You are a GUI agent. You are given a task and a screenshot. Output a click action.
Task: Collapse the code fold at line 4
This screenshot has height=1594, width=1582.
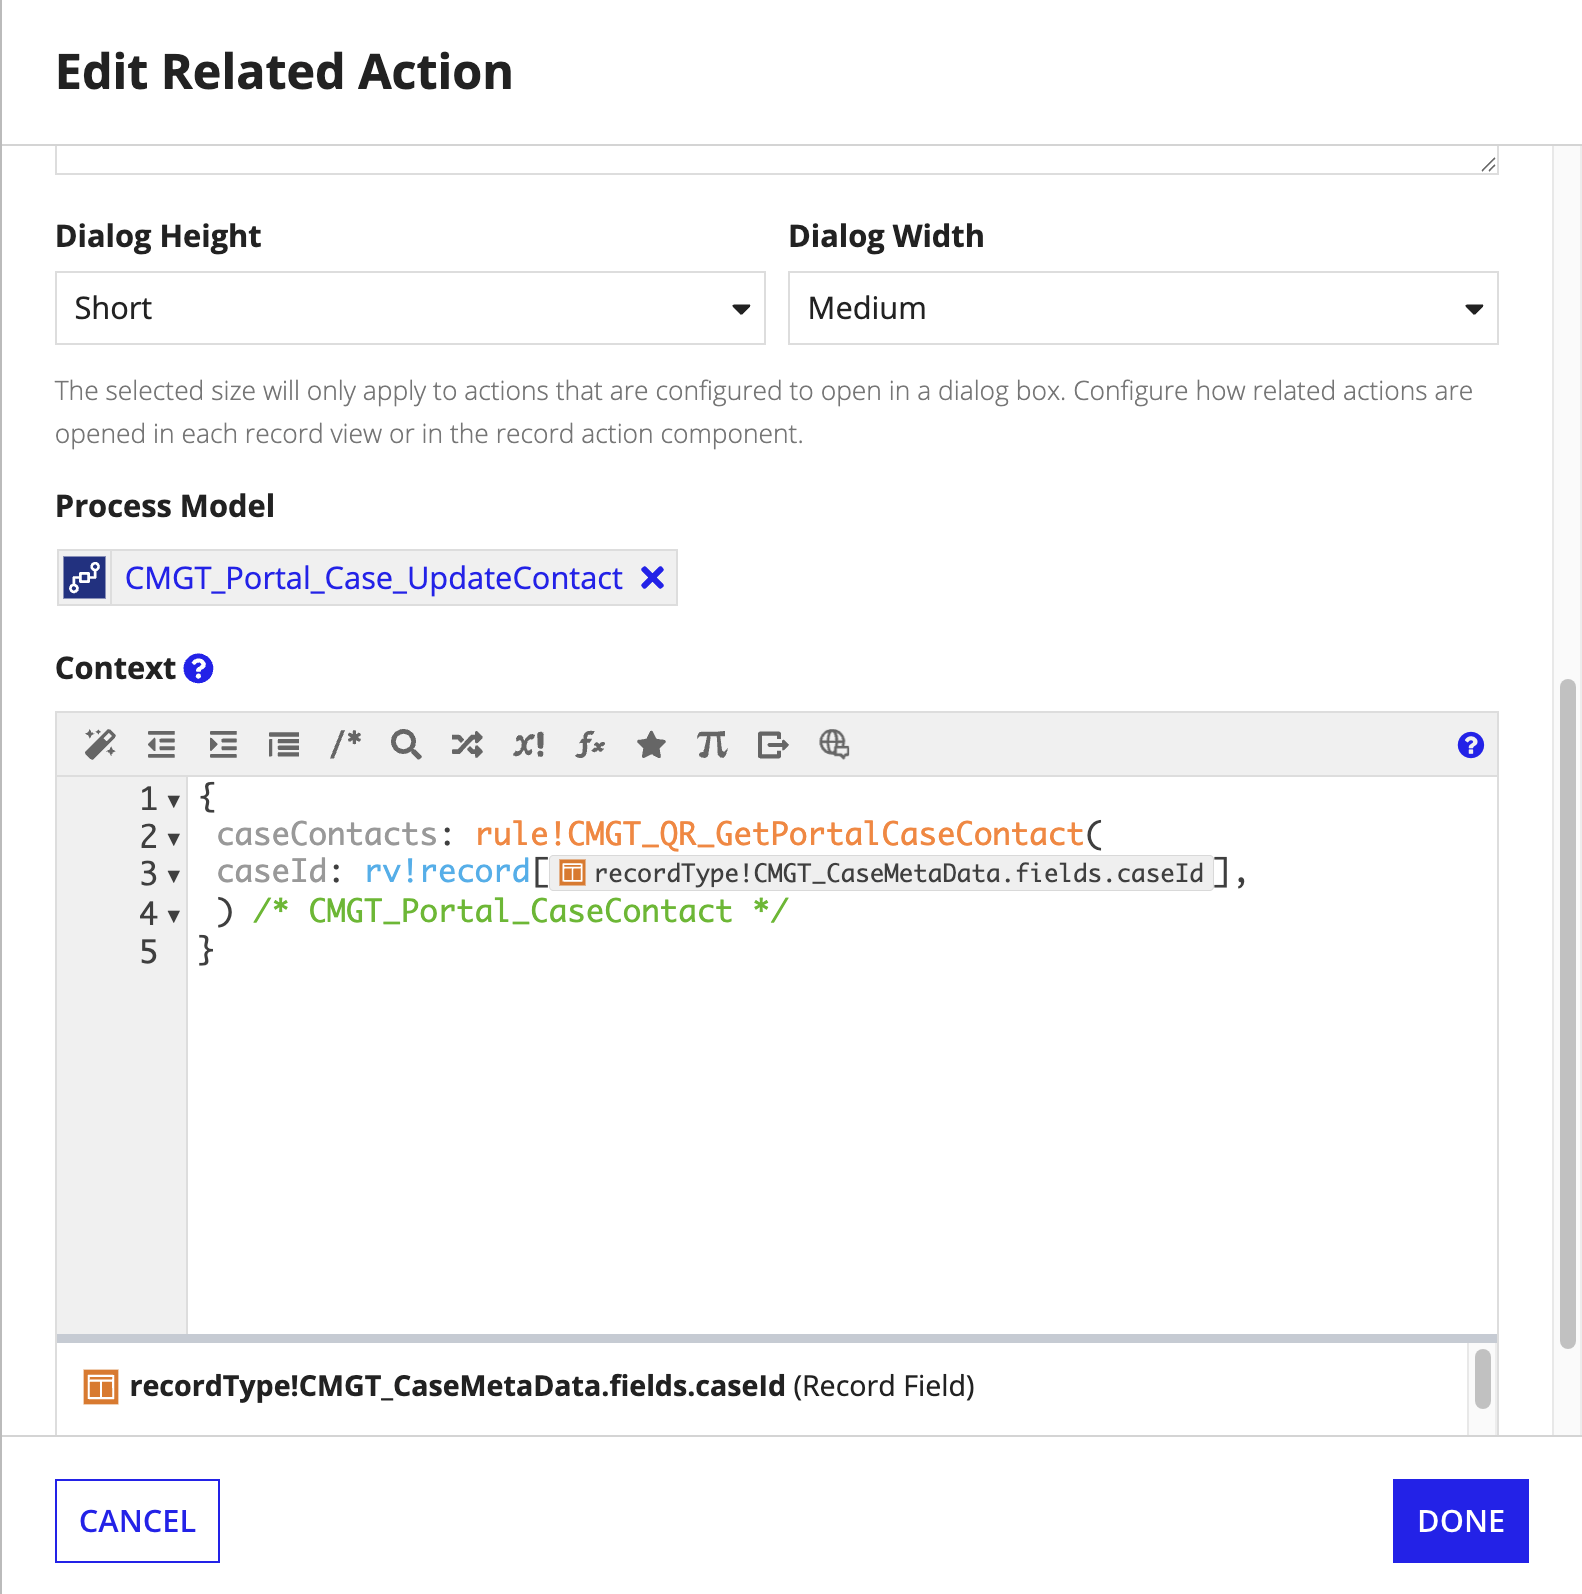tap(174, 915)
